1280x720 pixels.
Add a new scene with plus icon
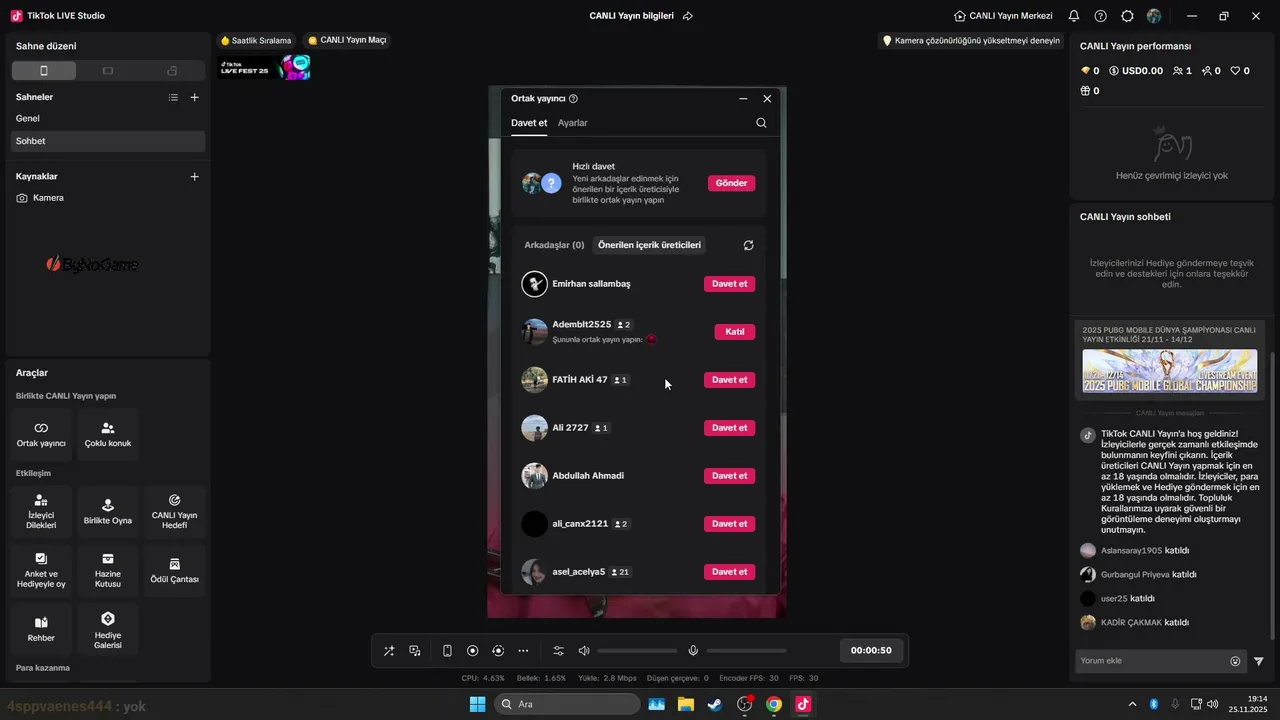click(195, 97)
